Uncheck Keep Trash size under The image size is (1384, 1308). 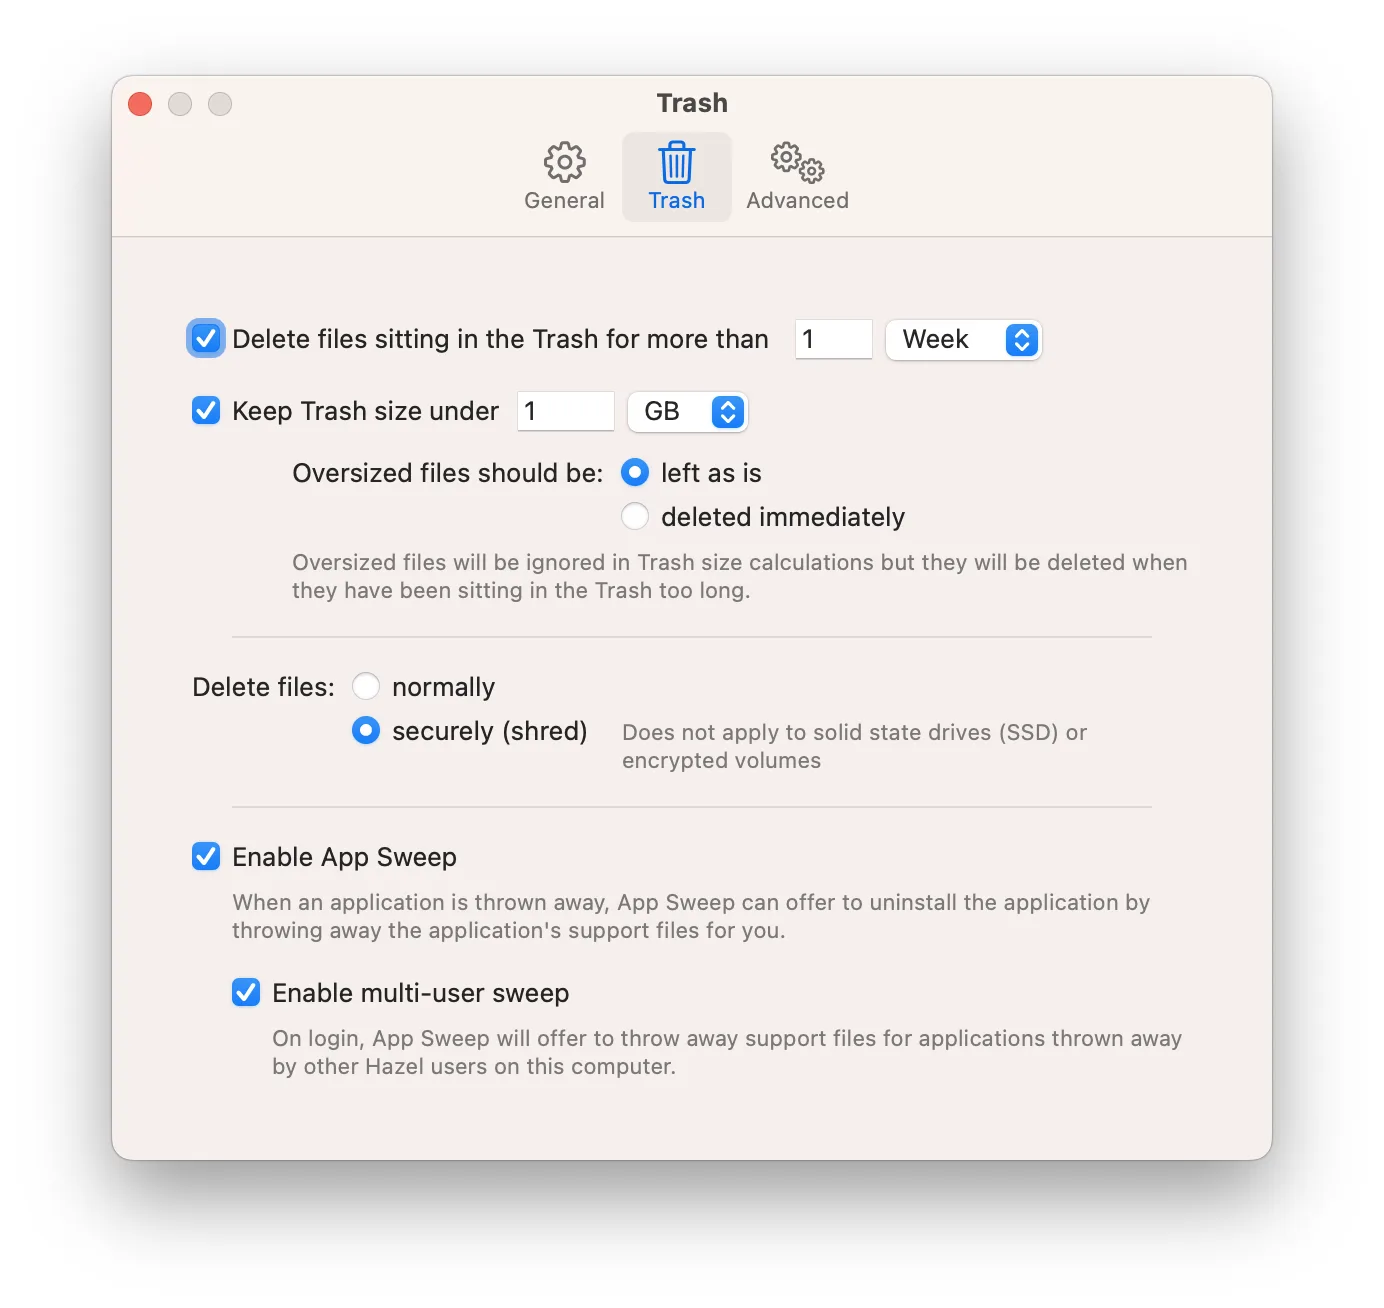pos(206,411)
